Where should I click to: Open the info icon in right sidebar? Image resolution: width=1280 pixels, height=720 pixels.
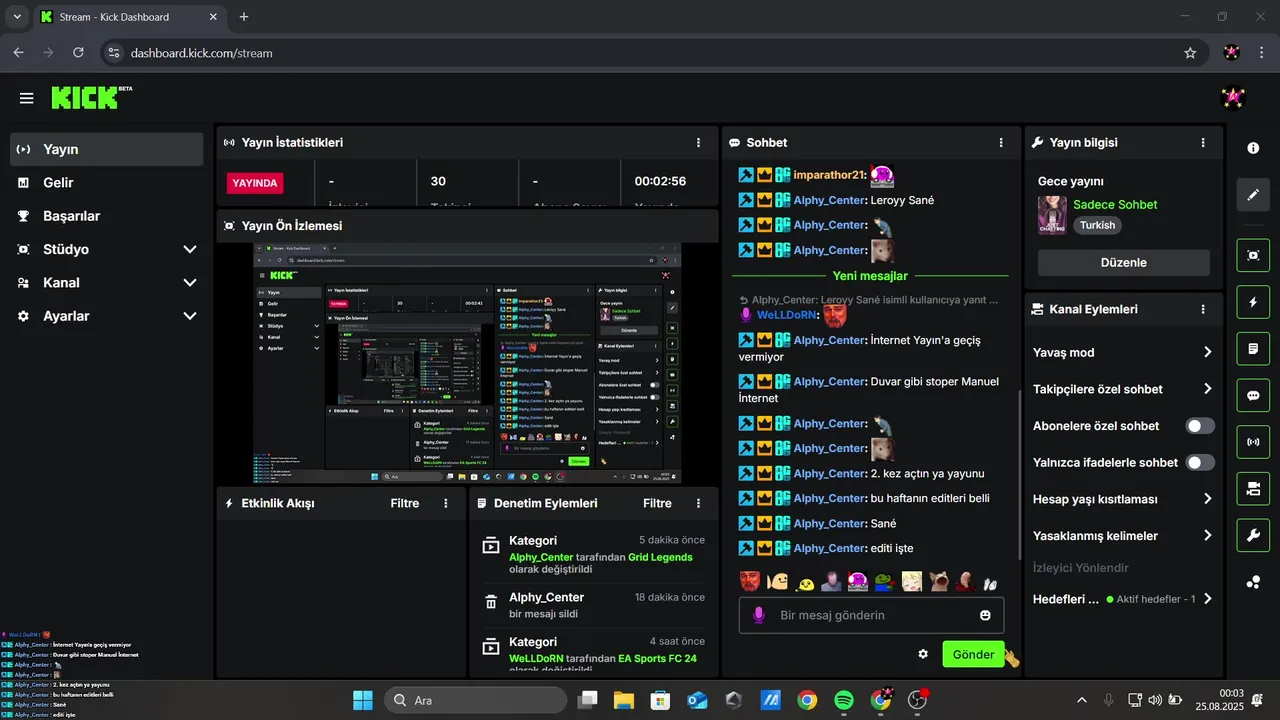[1253, 148]
